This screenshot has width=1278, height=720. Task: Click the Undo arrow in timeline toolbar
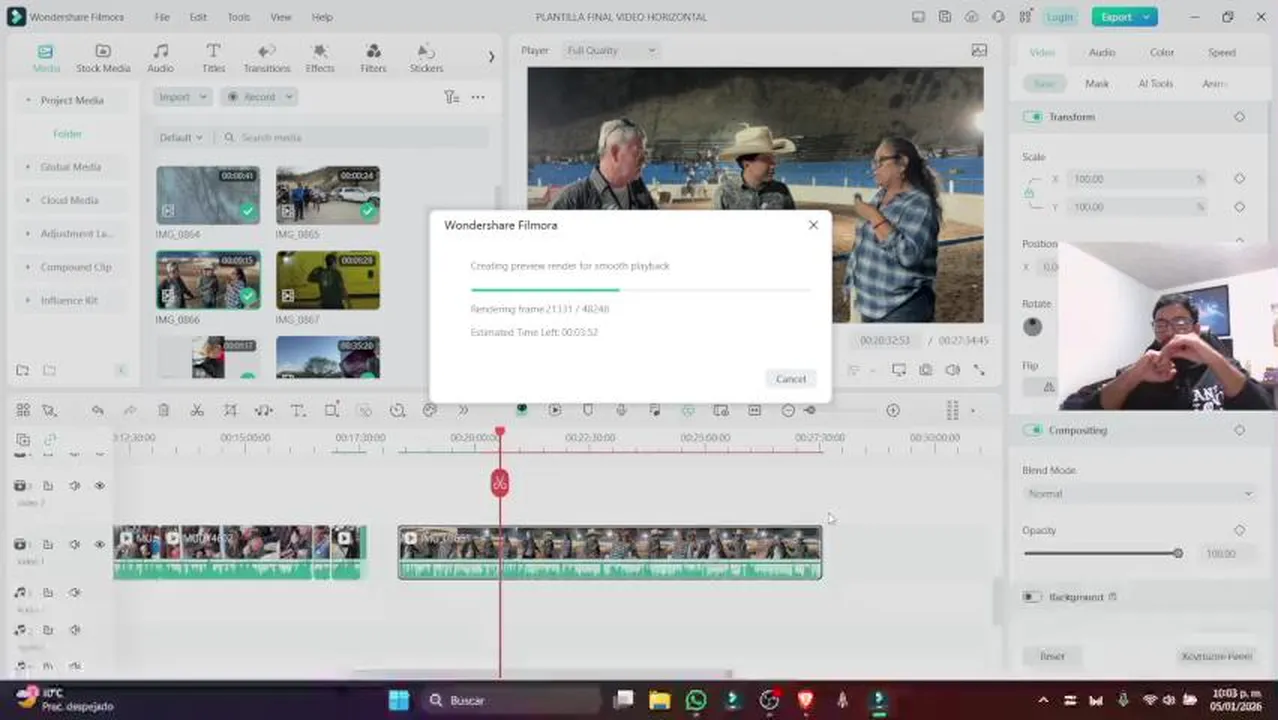point(97,410)
